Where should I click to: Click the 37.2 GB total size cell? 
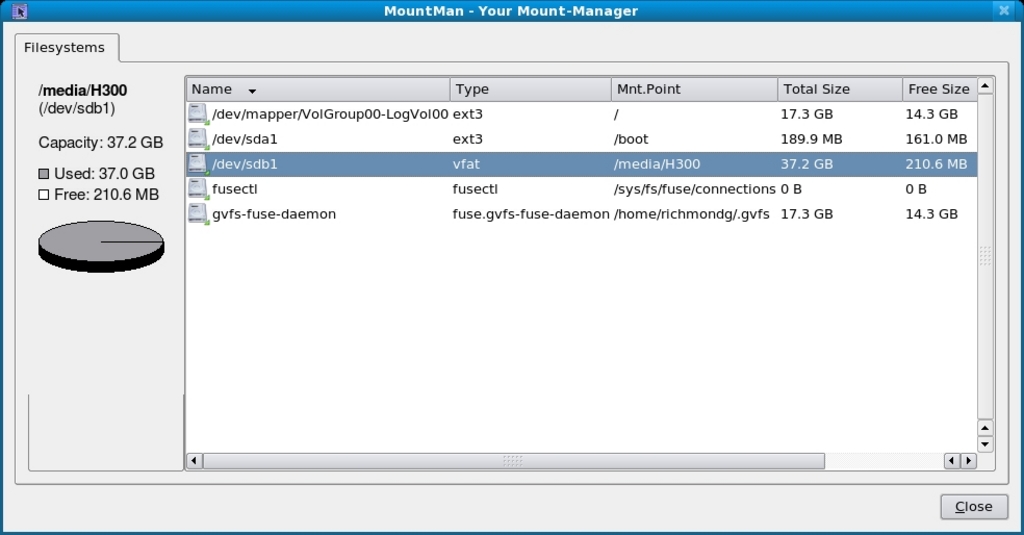[807, 164]
